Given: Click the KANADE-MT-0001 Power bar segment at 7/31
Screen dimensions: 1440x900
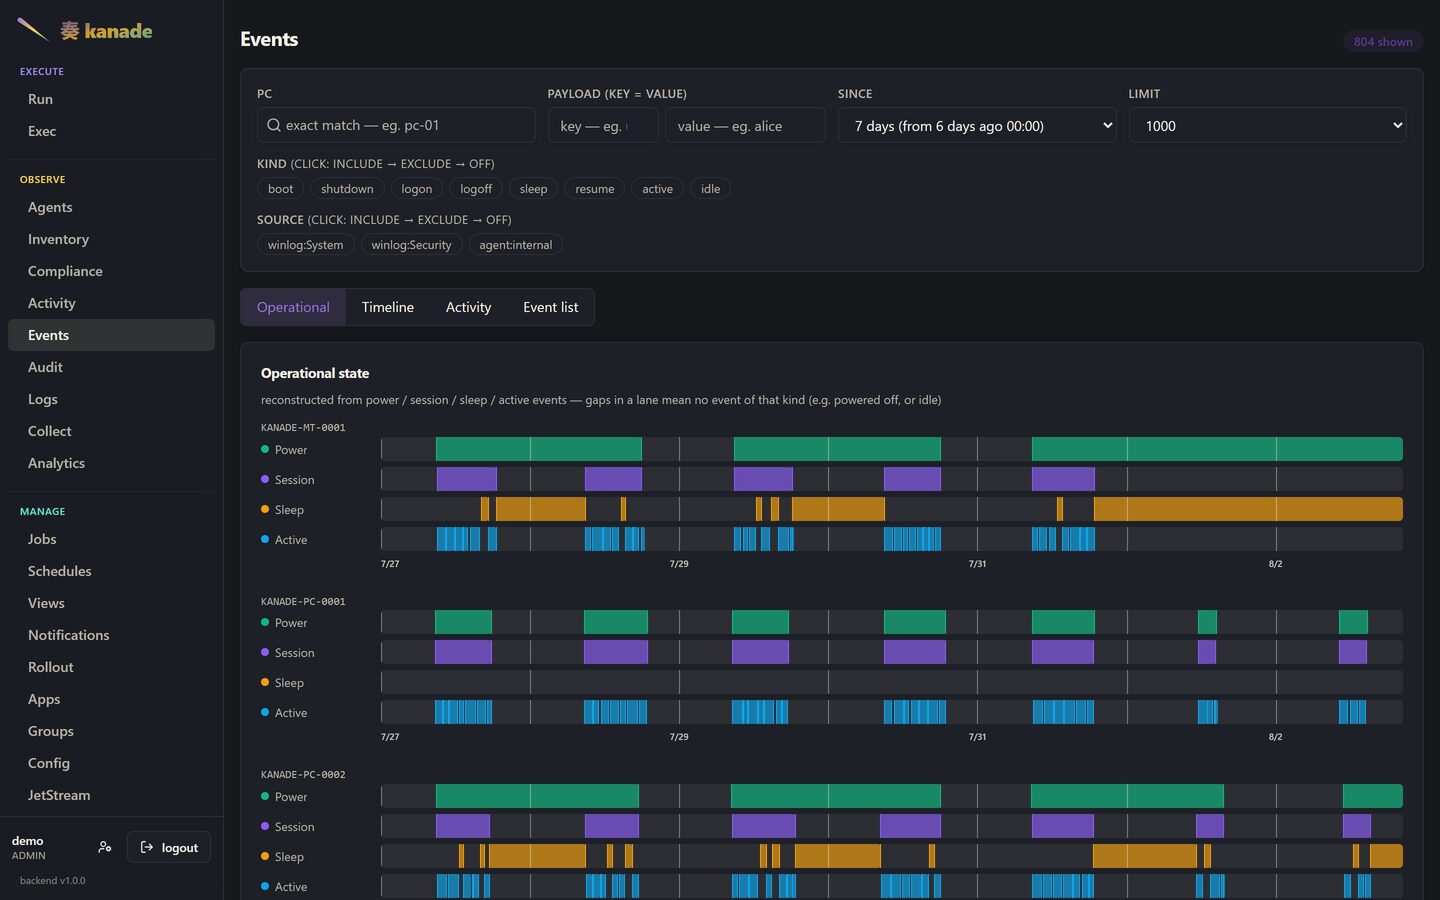Looking at the screenshot, I should tap(1217, 449).
